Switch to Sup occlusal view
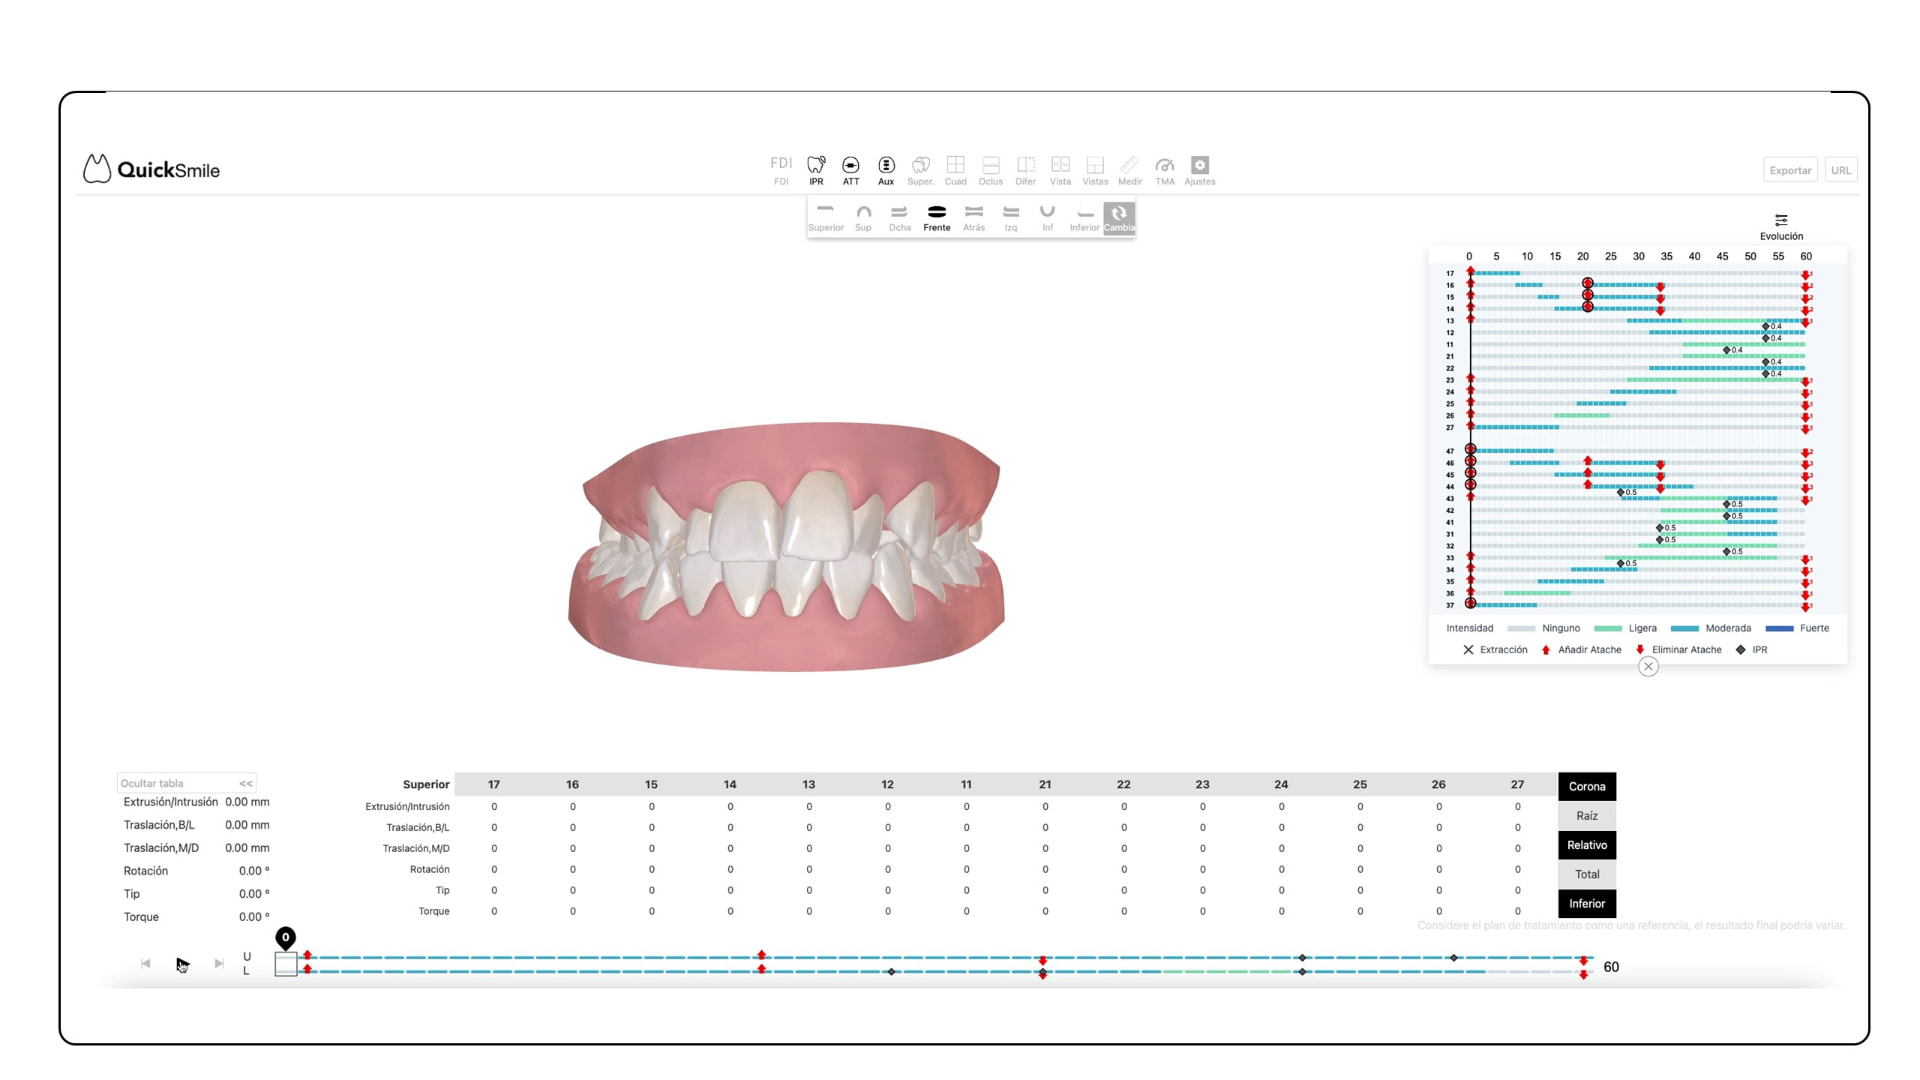 click(x=863, y=218)
